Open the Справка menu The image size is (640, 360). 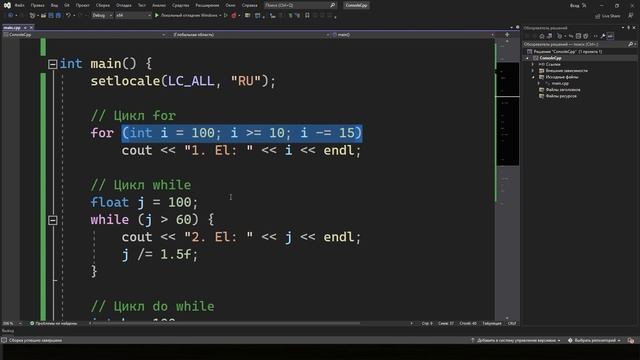(249, 5)
